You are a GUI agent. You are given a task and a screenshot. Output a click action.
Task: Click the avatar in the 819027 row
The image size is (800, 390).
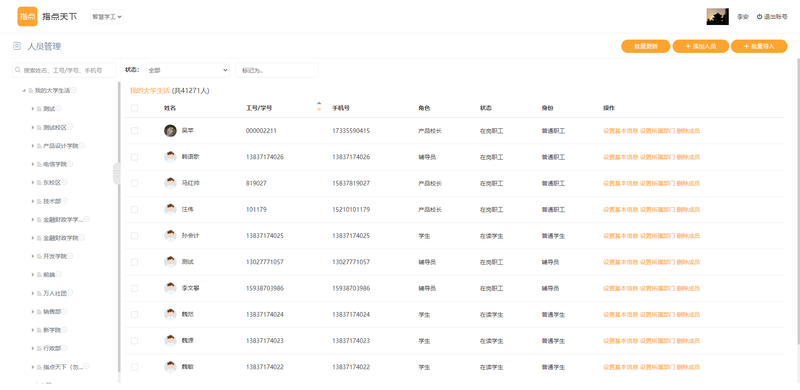pyautogui.click(x=170, y=183)
